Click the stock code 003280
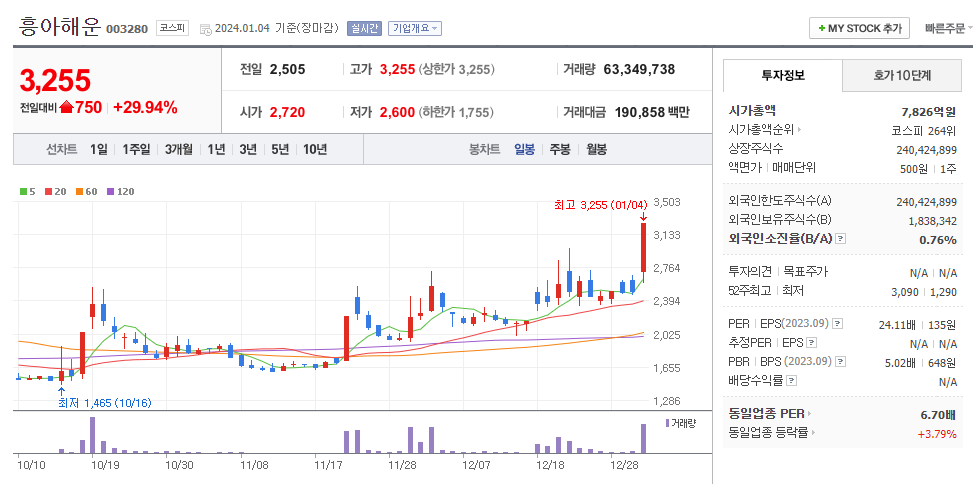The image size is (977, 484). click(x=127, y=29)
